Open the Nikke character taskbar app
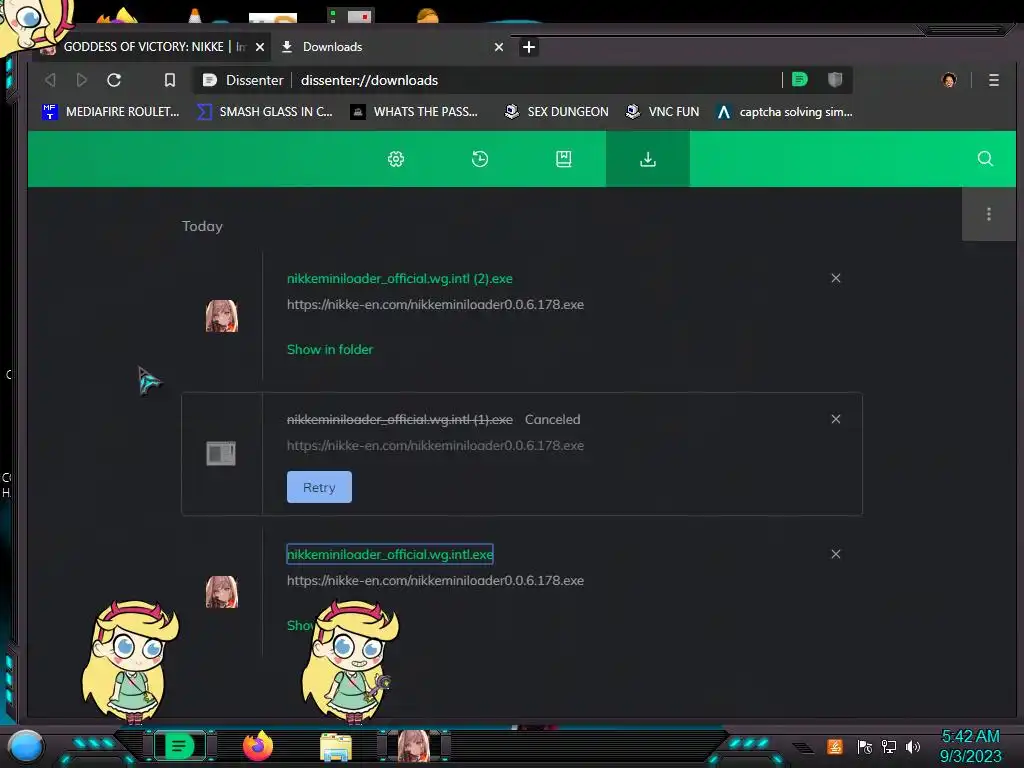Image resolution: width=1024 pixels, height=768 pixels. (413, 746)
